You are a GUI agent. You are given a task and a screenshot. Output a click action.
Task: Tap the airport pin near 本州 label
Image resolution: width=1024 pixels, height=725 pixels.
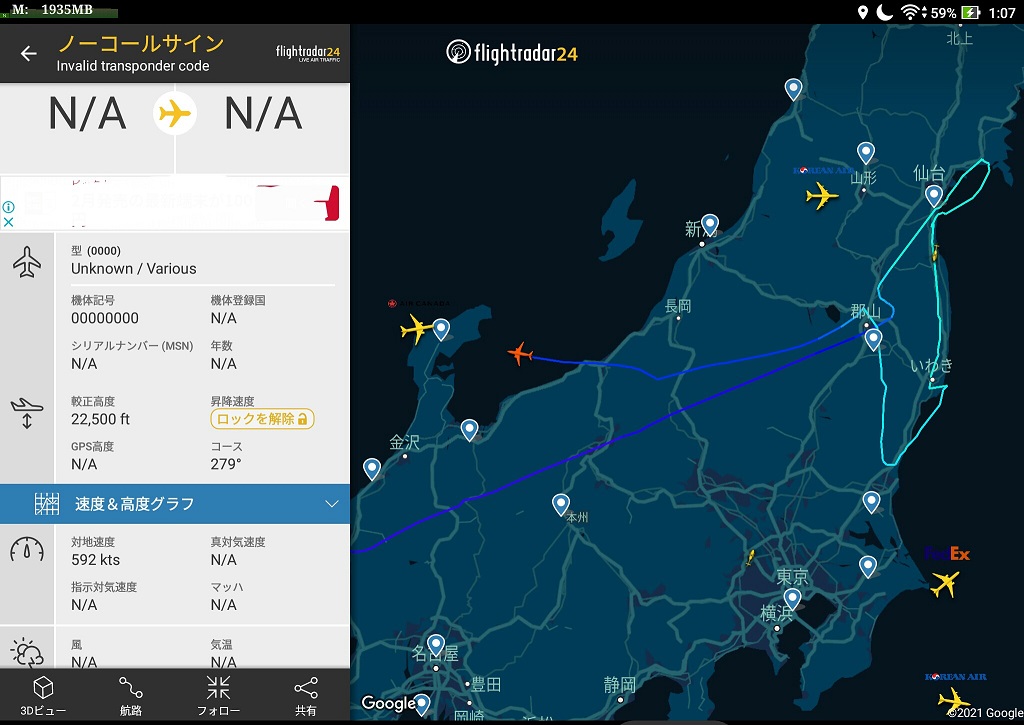pyautogui.click(x=560, y=505)
